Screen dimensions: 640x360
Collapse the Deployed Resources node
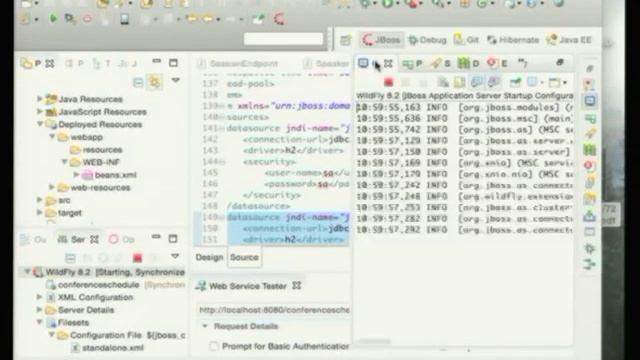click(40, 124)
